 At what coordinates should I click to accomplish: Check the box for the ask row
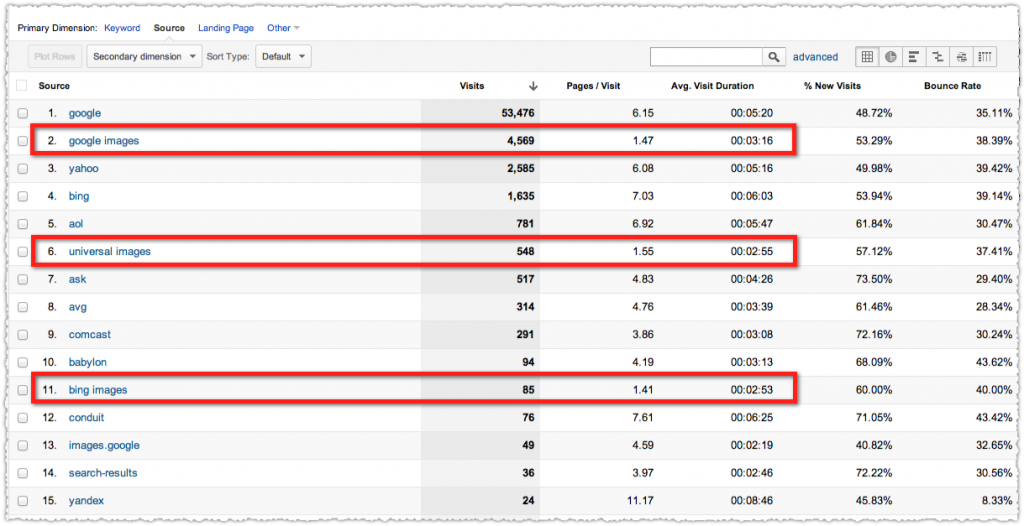[x=23, y=279]
